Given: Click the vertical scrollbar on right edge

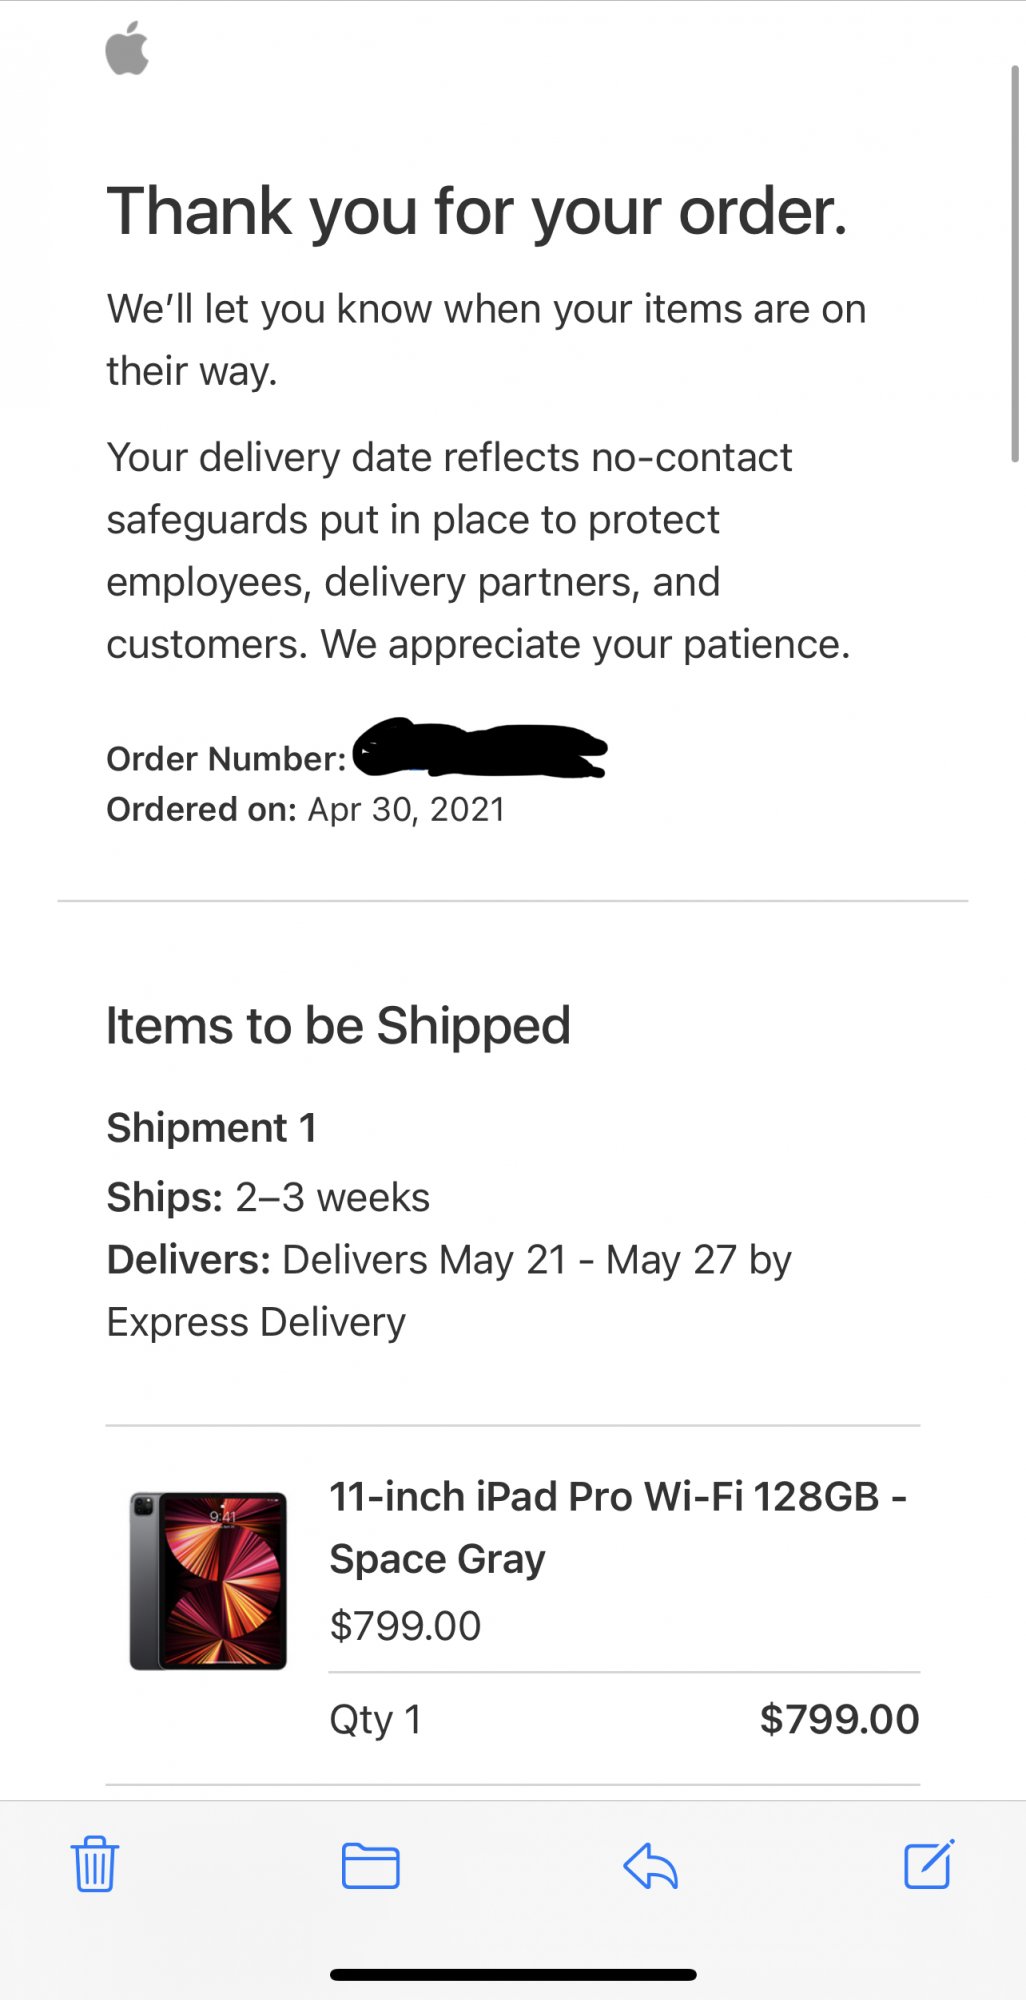Looking at the screenshot, I should 1014,260.
